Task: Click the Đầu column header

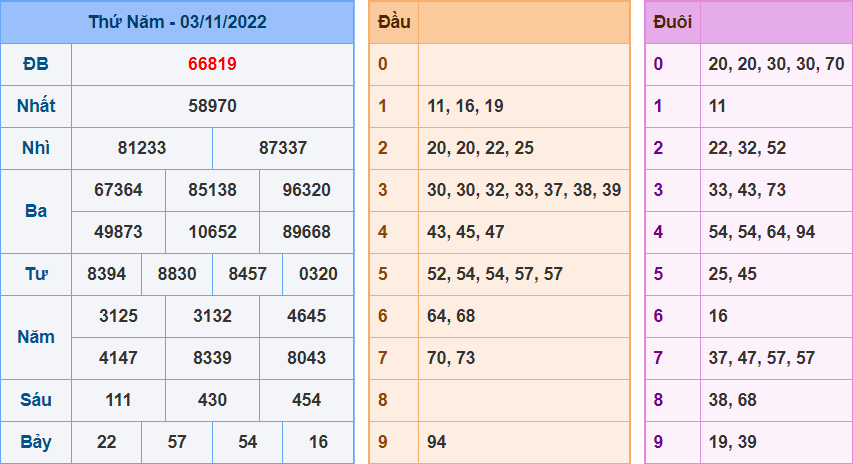Action: point(394,22)
